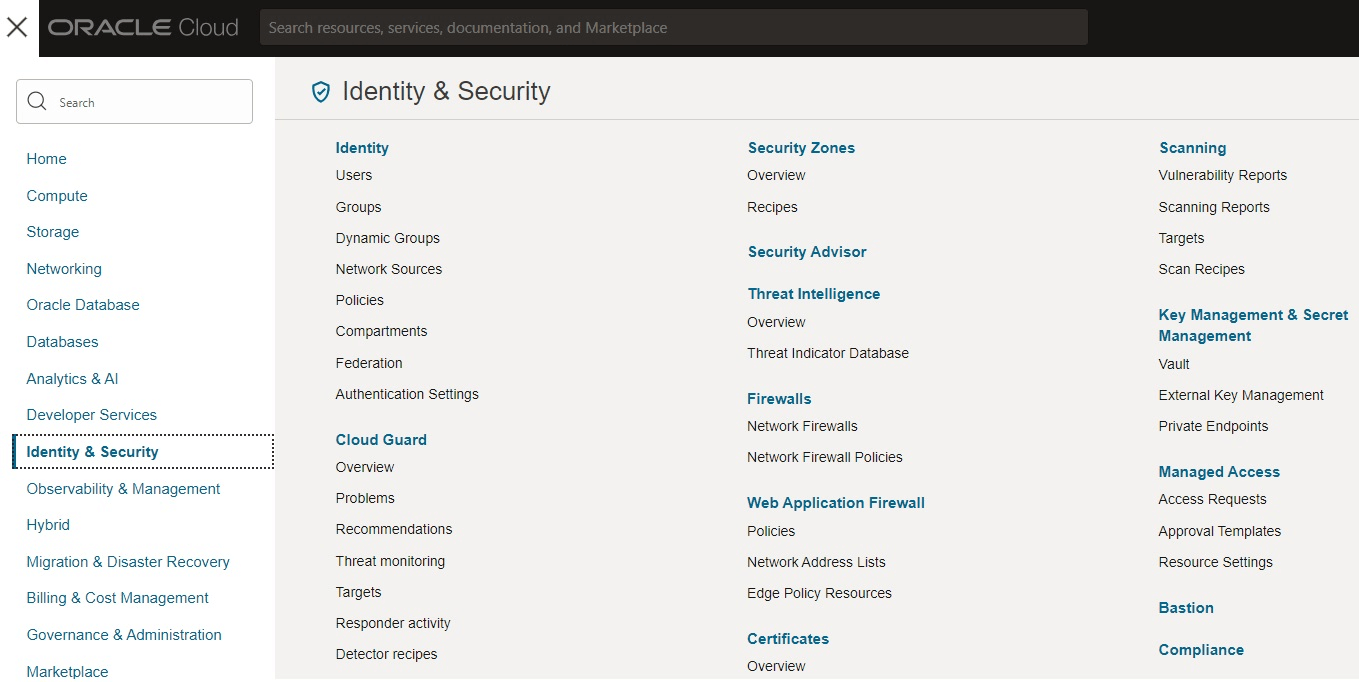The height and width of the screenshot is (682, 1359).
Task: Go to Compartments under Identity
Action: coord(381,331)
